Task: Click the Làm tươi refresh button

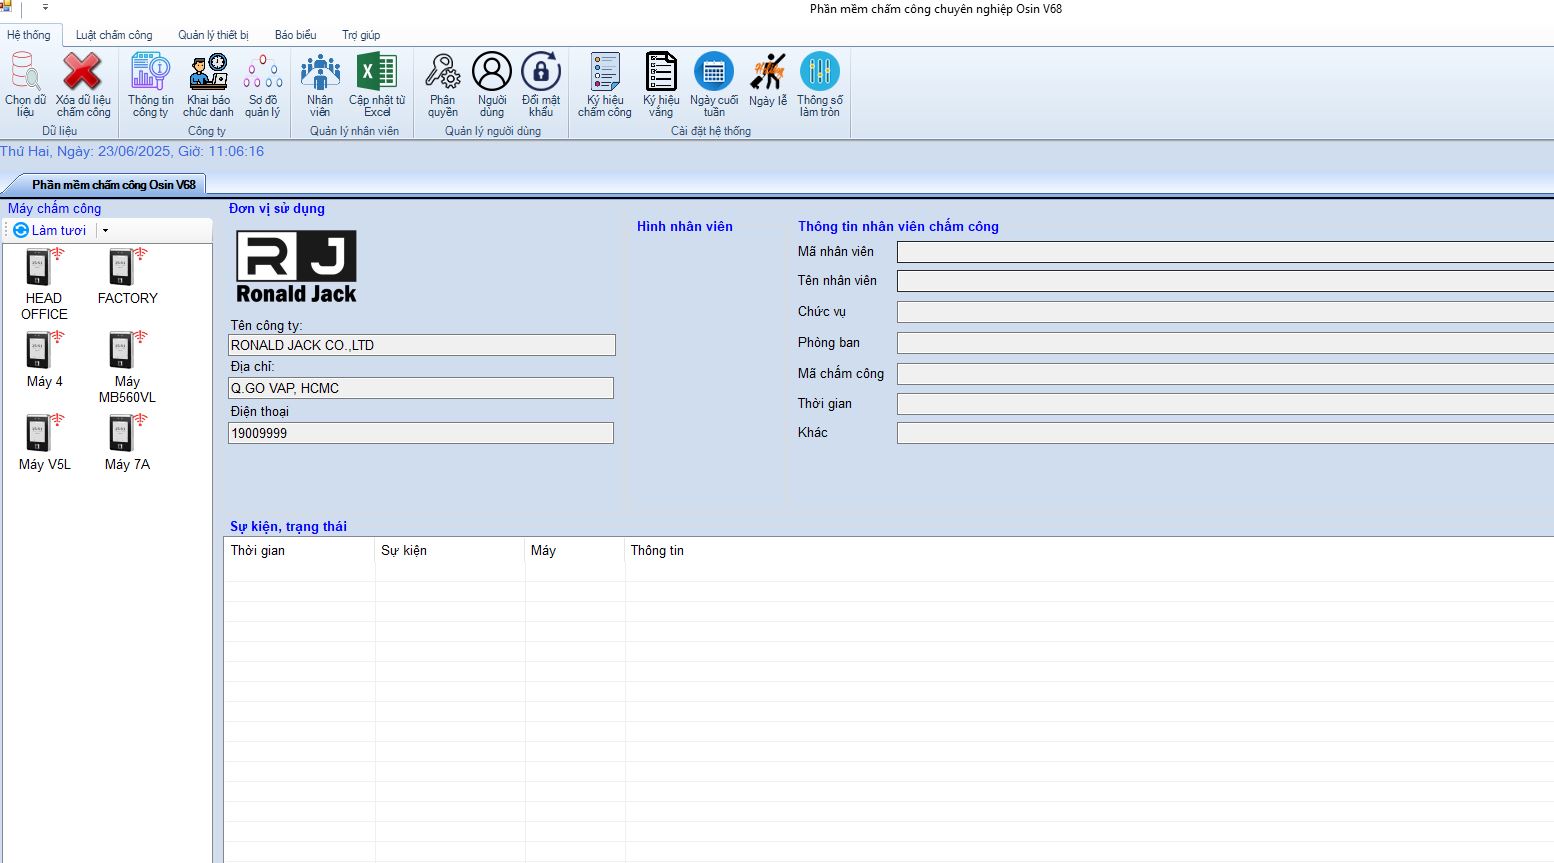Action: coord(50,231)
